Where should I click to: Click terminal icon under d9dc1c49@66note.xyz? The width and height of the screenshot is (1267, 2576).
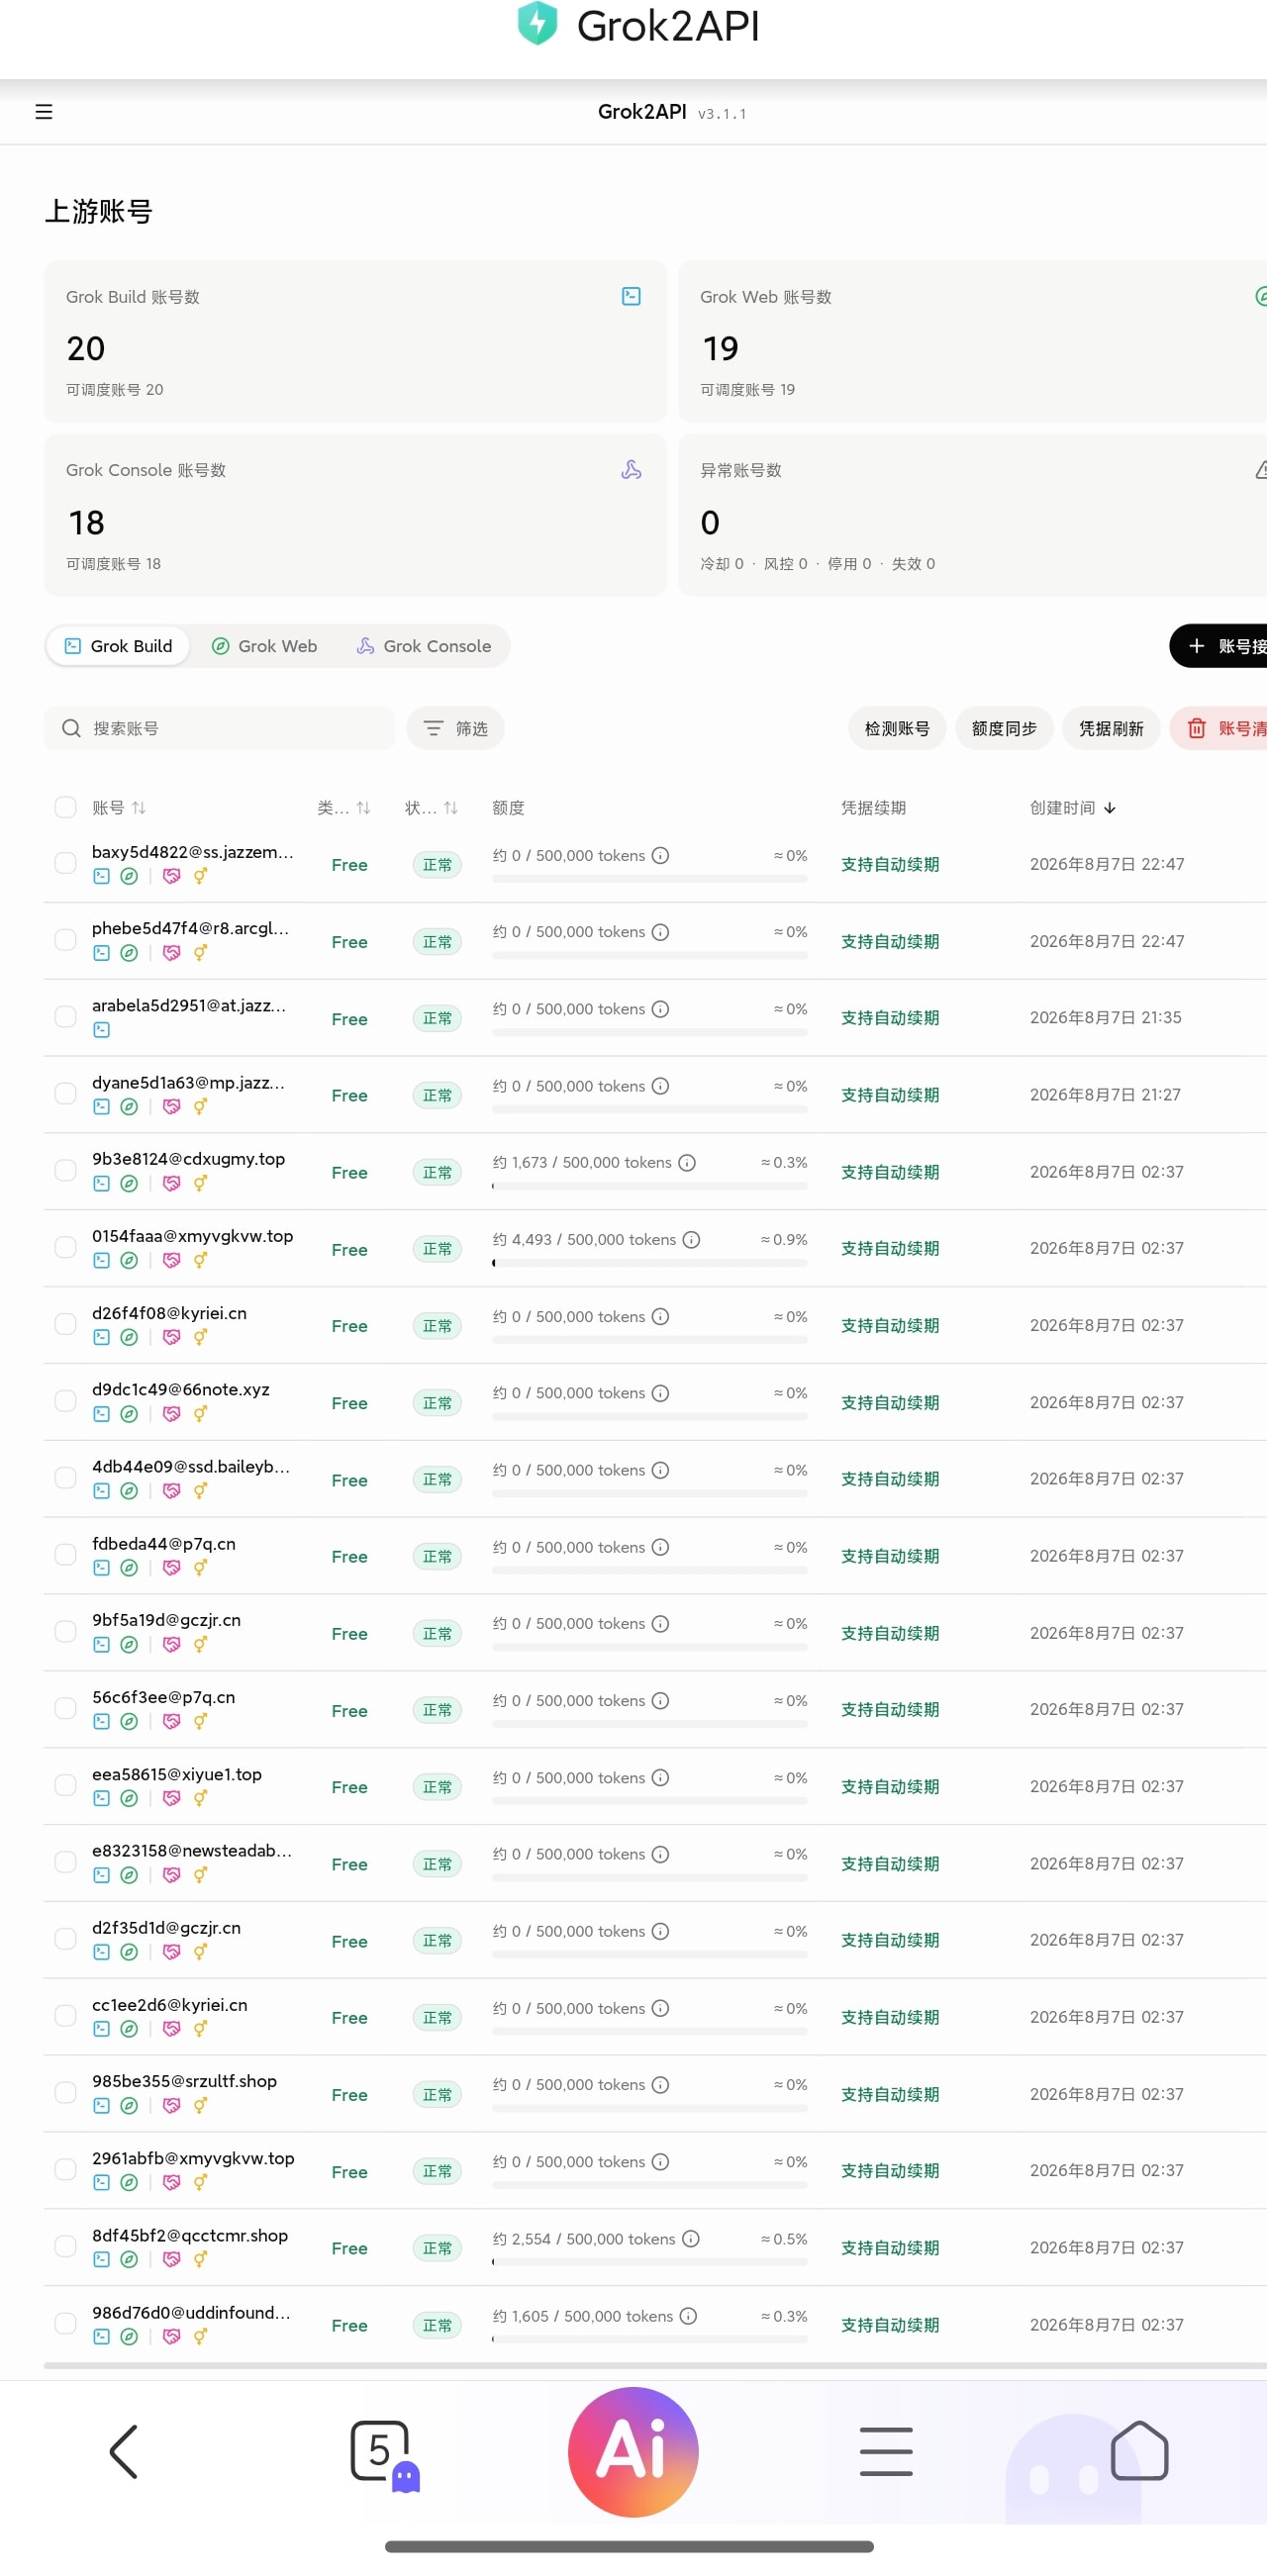[101, 1414]
